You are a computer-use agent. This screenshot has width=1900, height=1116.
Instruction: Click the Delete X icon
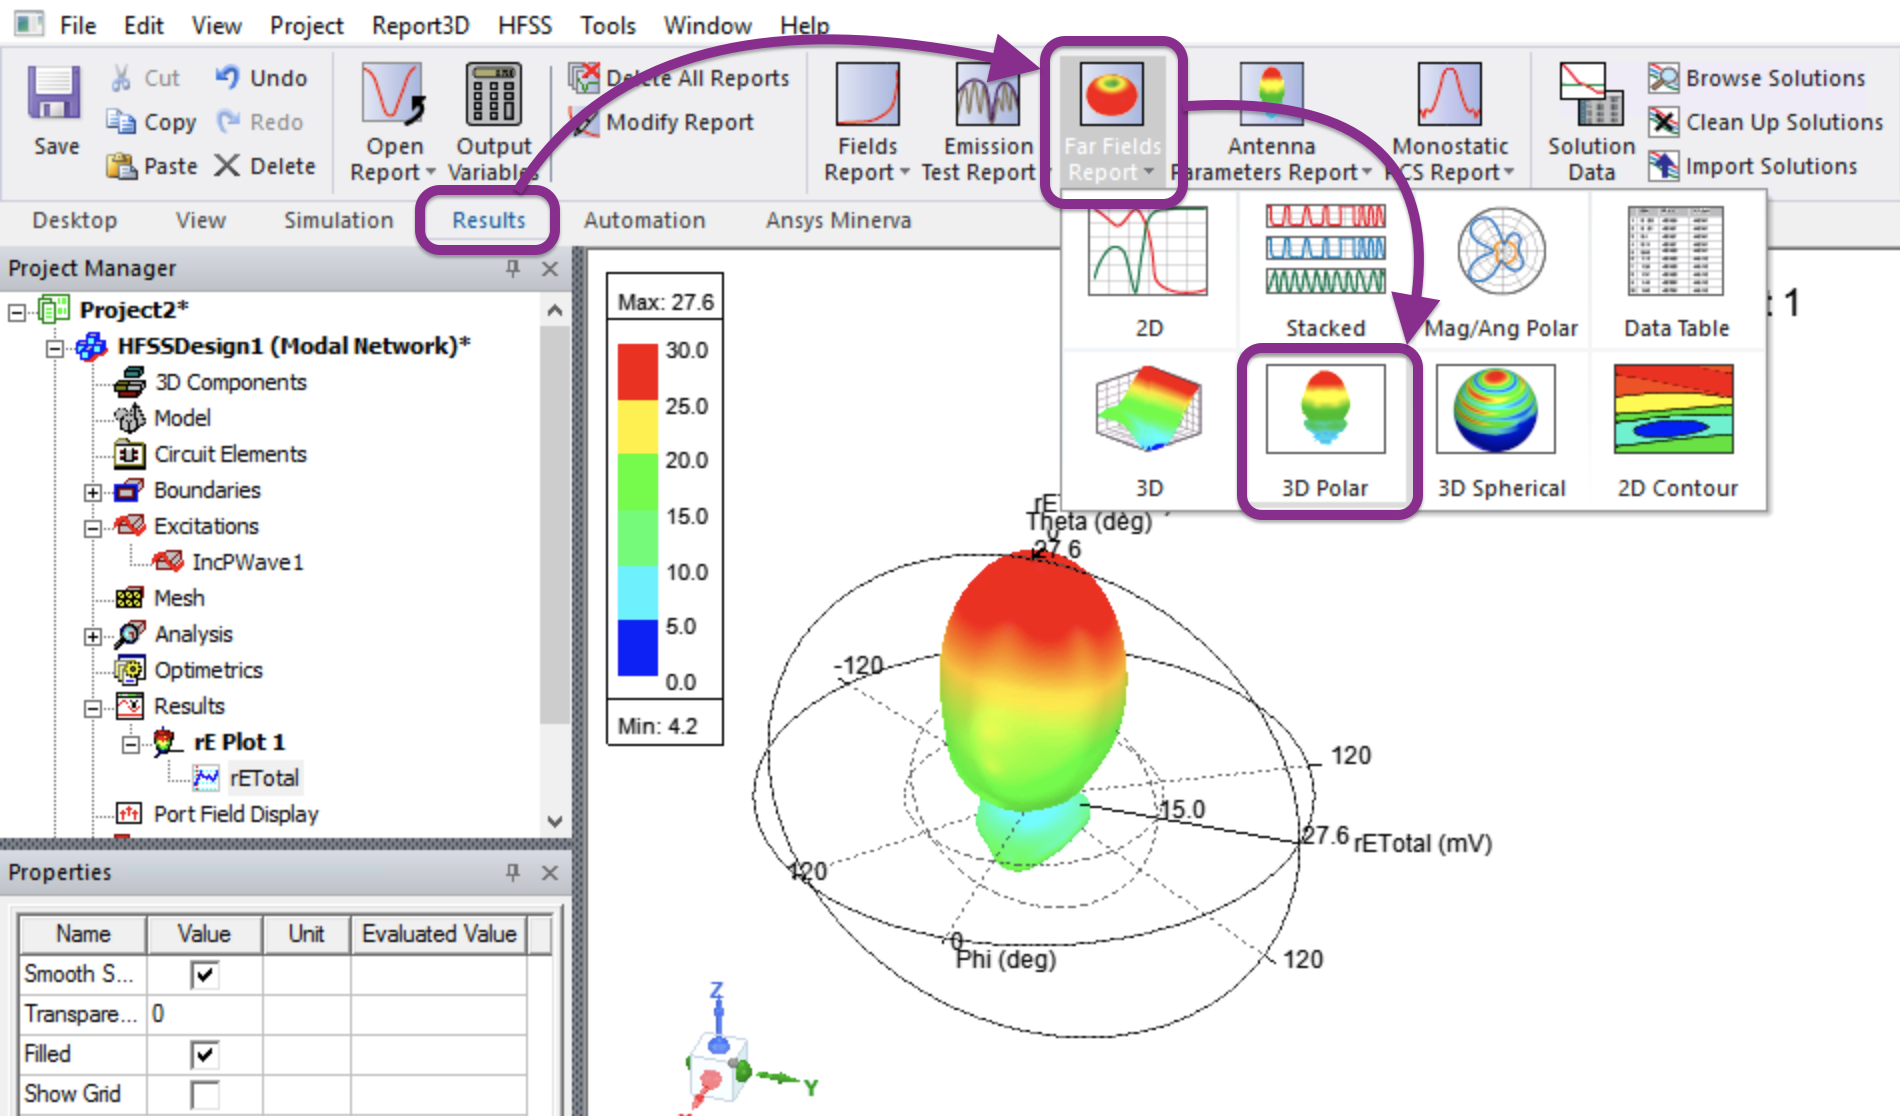click(227, 166)
